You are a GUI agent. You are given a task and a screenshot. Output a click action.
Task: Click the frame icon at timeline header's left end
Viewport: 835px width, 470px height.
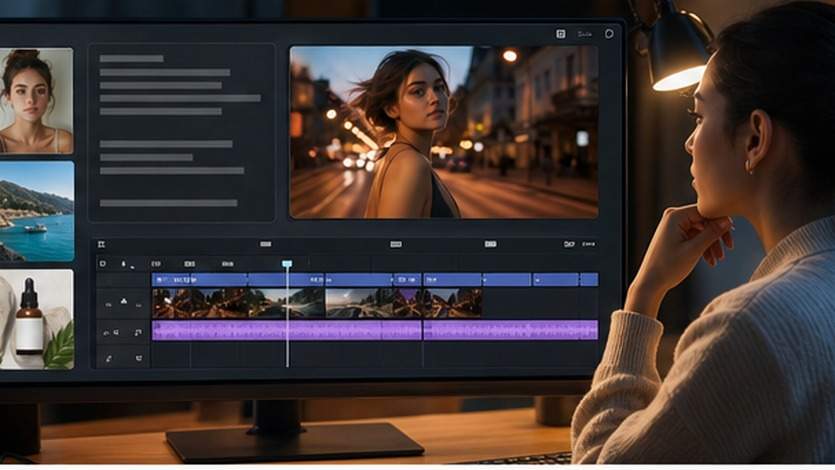pyautogui.click(x=101, y=244)
